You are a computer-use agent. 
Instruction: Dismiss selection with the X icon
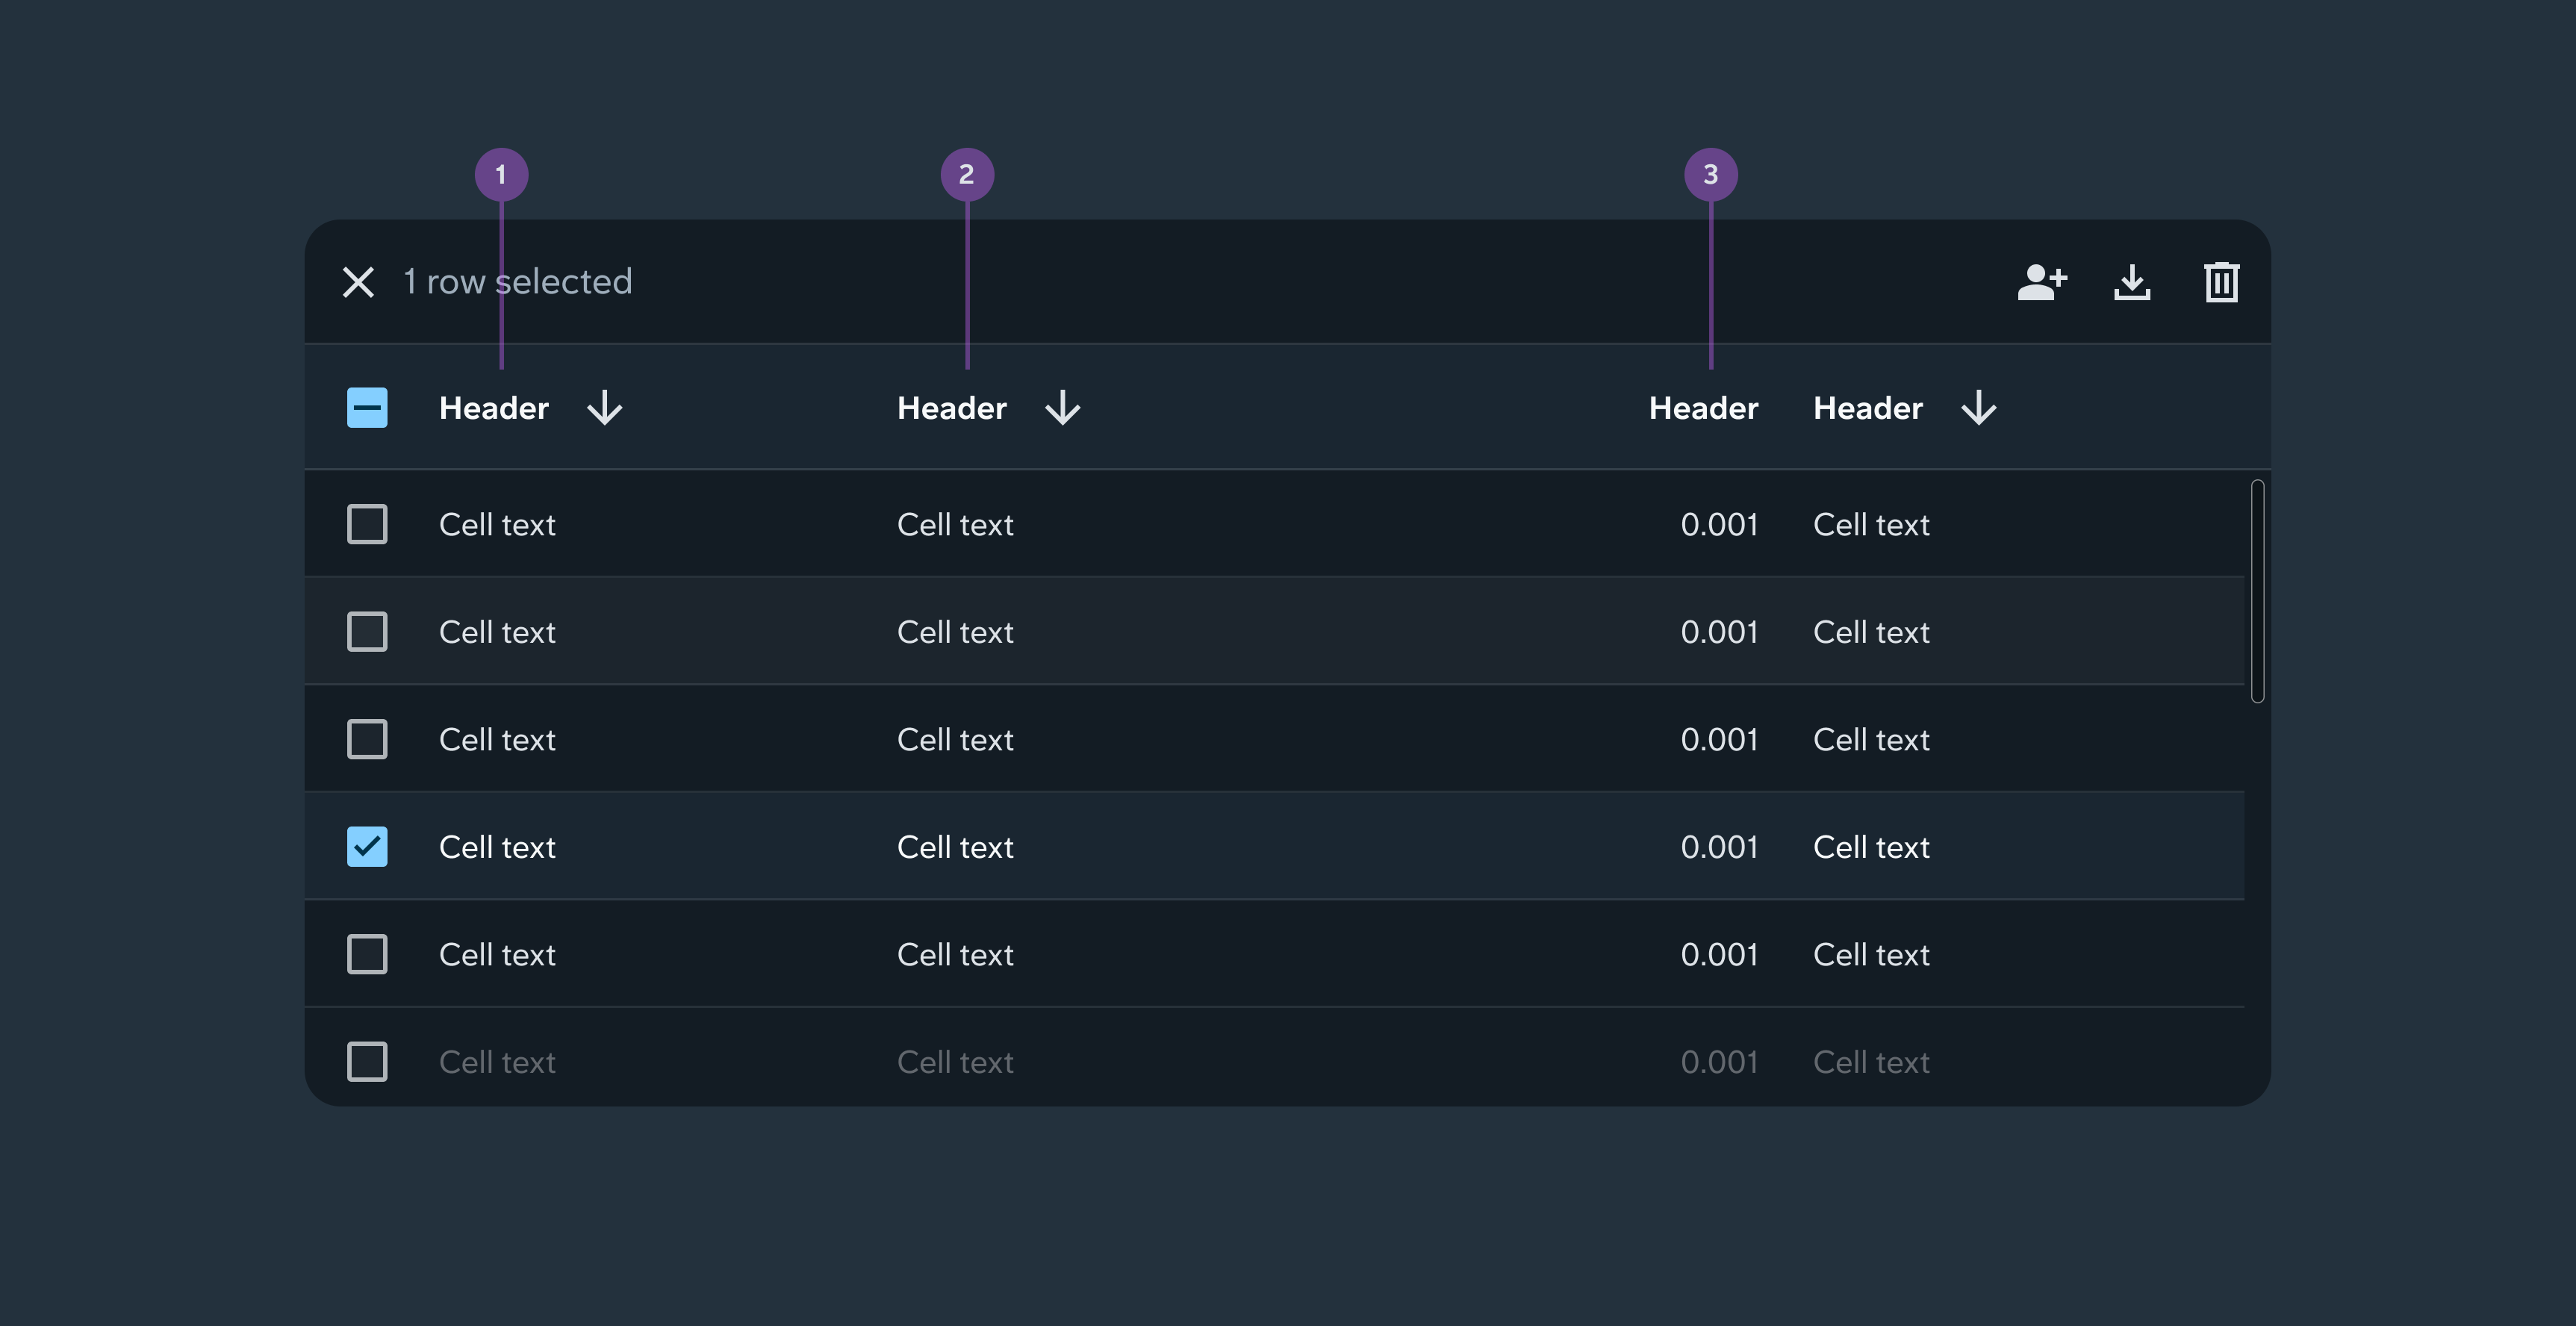pyautogui.click(x=358, y=282)
